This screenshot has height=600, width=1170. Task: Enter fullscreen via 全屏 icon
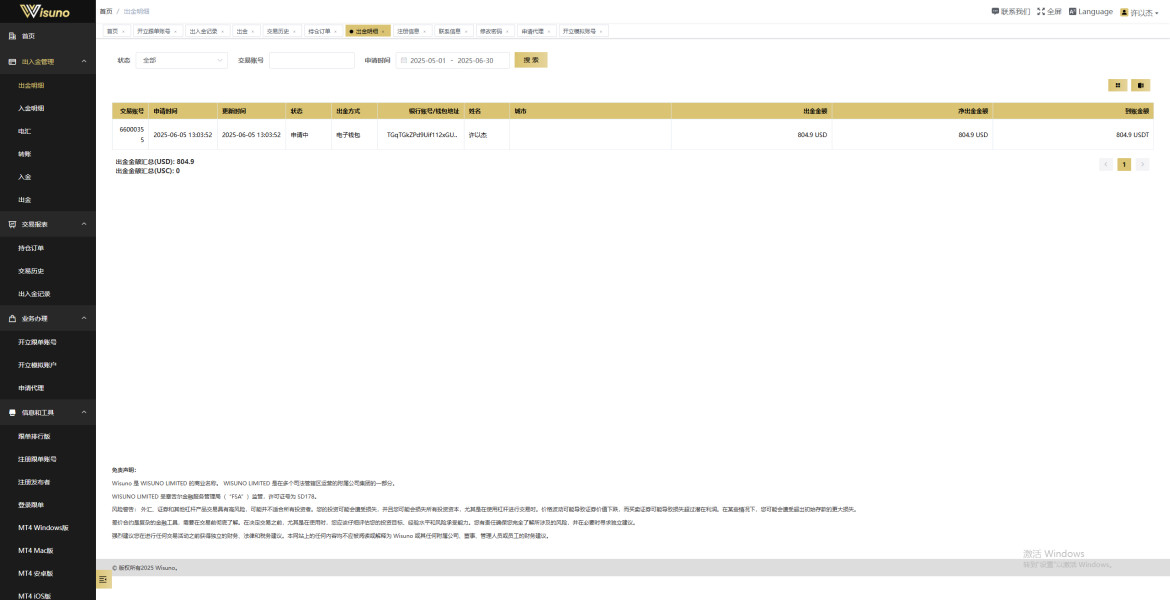[x=1041, y=11]
